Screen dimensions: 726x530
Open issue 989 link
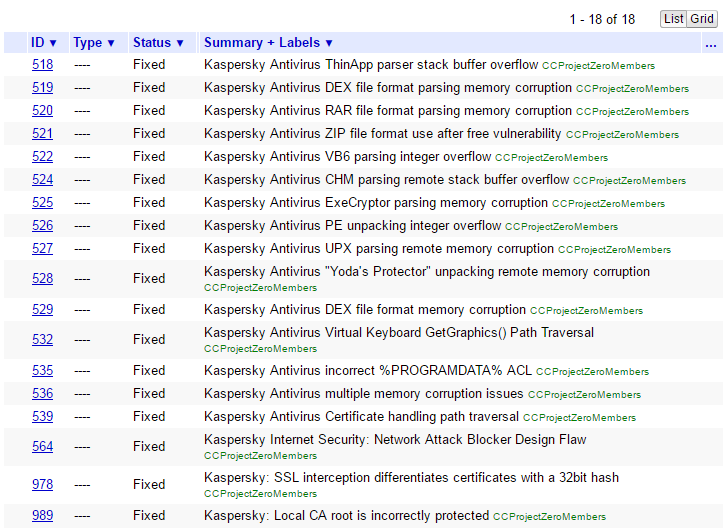click(x=43, y=515)
